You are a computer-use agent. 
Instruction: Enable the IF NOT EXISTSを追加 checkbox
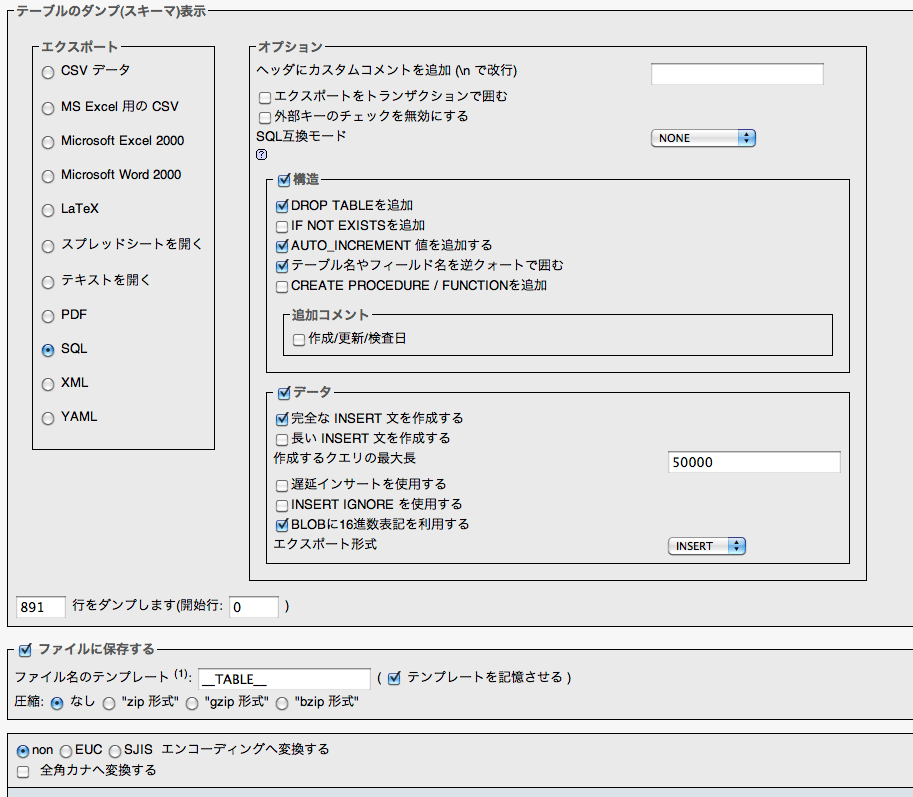pos(282,226)
